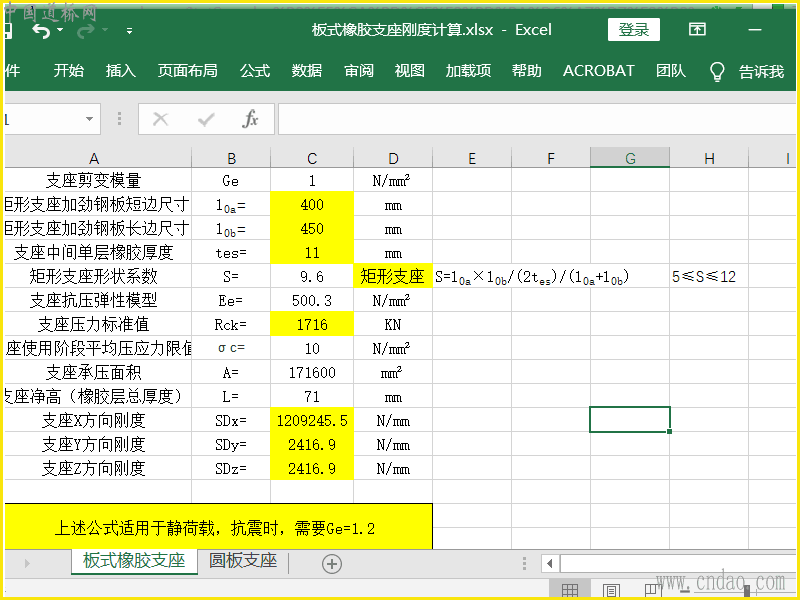Switch to 页面布局 ribbon tab
The height and width of the screenshot is (600, 800).
187,70
